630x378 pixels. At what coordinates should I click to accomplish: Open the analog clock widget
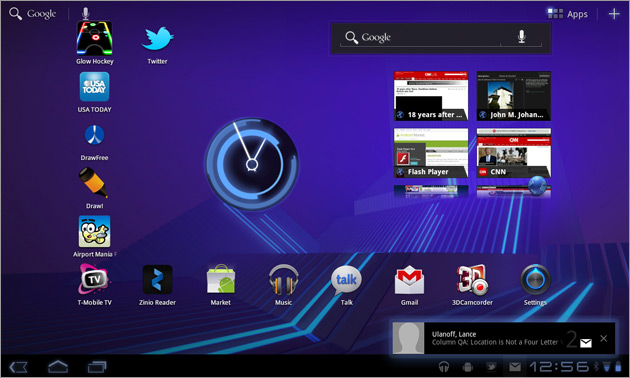[x=252, y=163]
